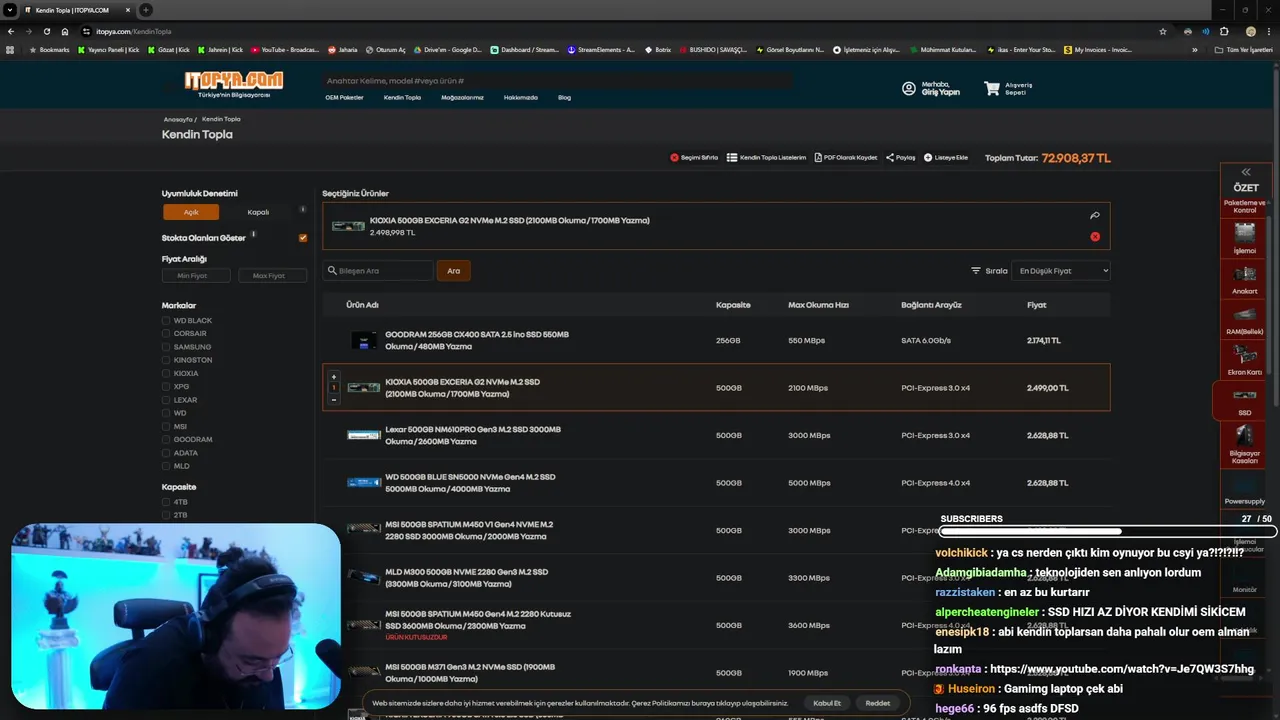Screen dimensions: 1280x720
Task: Decrease KIOXIA quantity with minus stepper
Action: pos(334,400)
